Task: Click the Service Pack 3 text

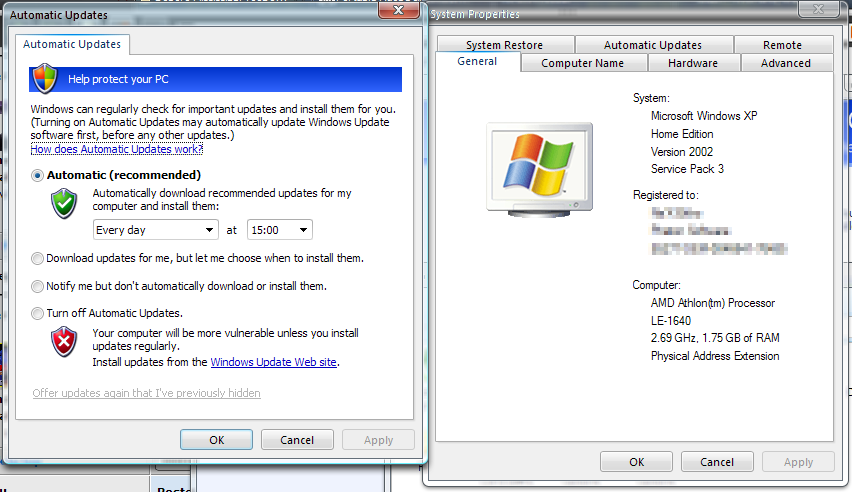Action: pyautogui.click(x=687, y=169)
